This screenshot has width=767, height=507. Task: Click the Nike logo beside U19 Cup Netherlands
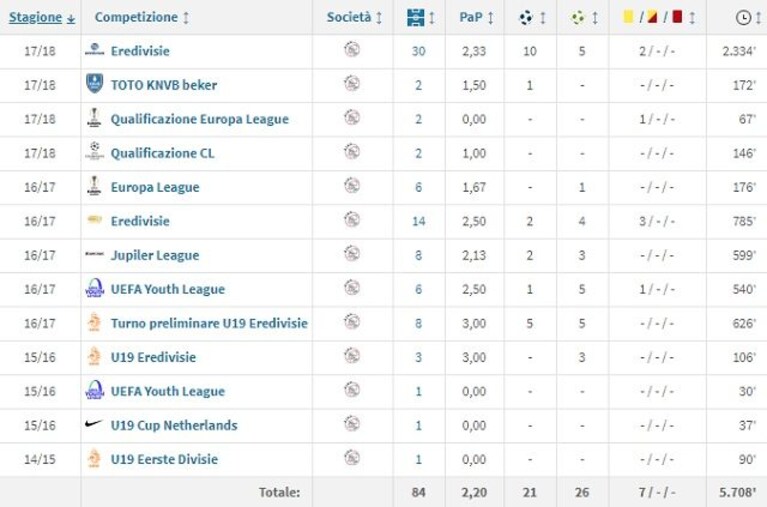click(94, 424)
